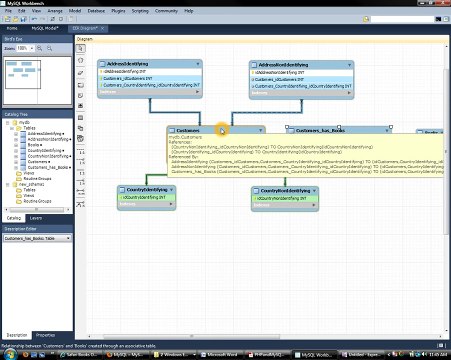The height and width of the screenshot is (360, 451).
Task: Click the undo arrow icon
Action: [x=34, y=19]
